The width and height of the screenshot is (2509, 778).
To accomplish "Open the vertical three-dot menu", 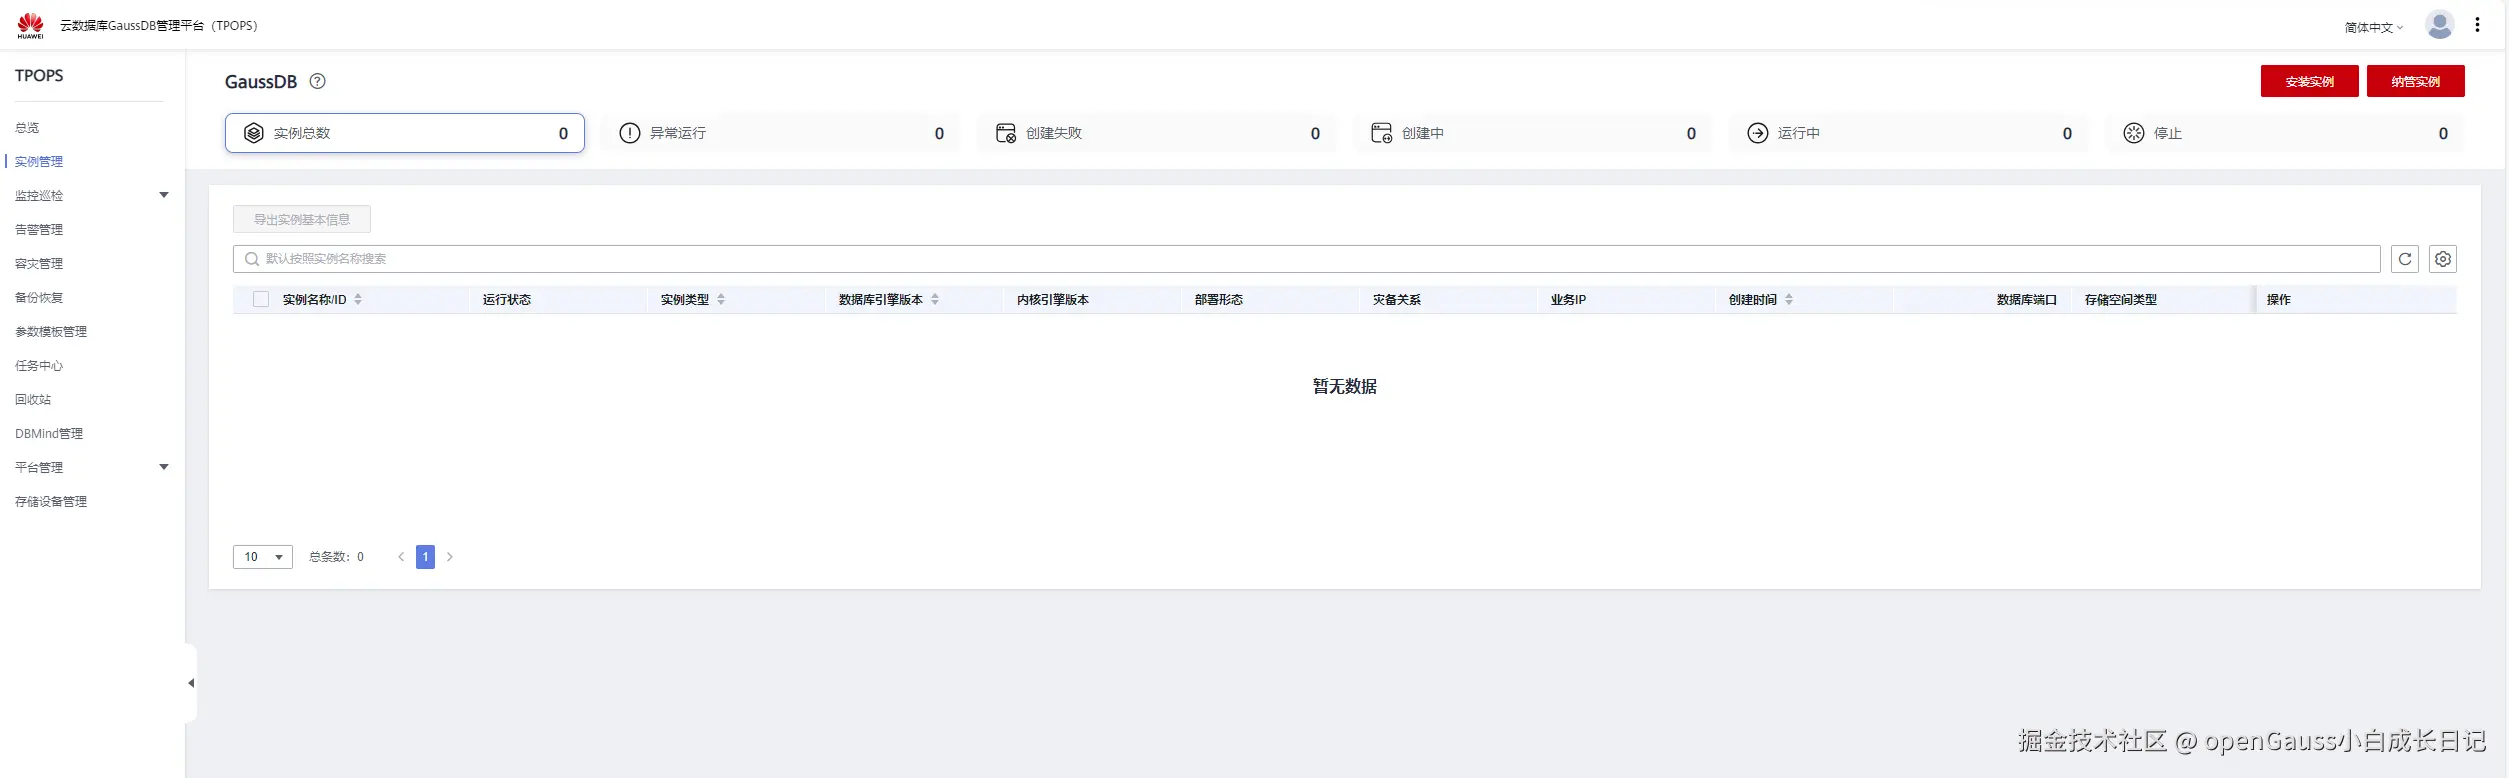I will (x=2477, y=25).
